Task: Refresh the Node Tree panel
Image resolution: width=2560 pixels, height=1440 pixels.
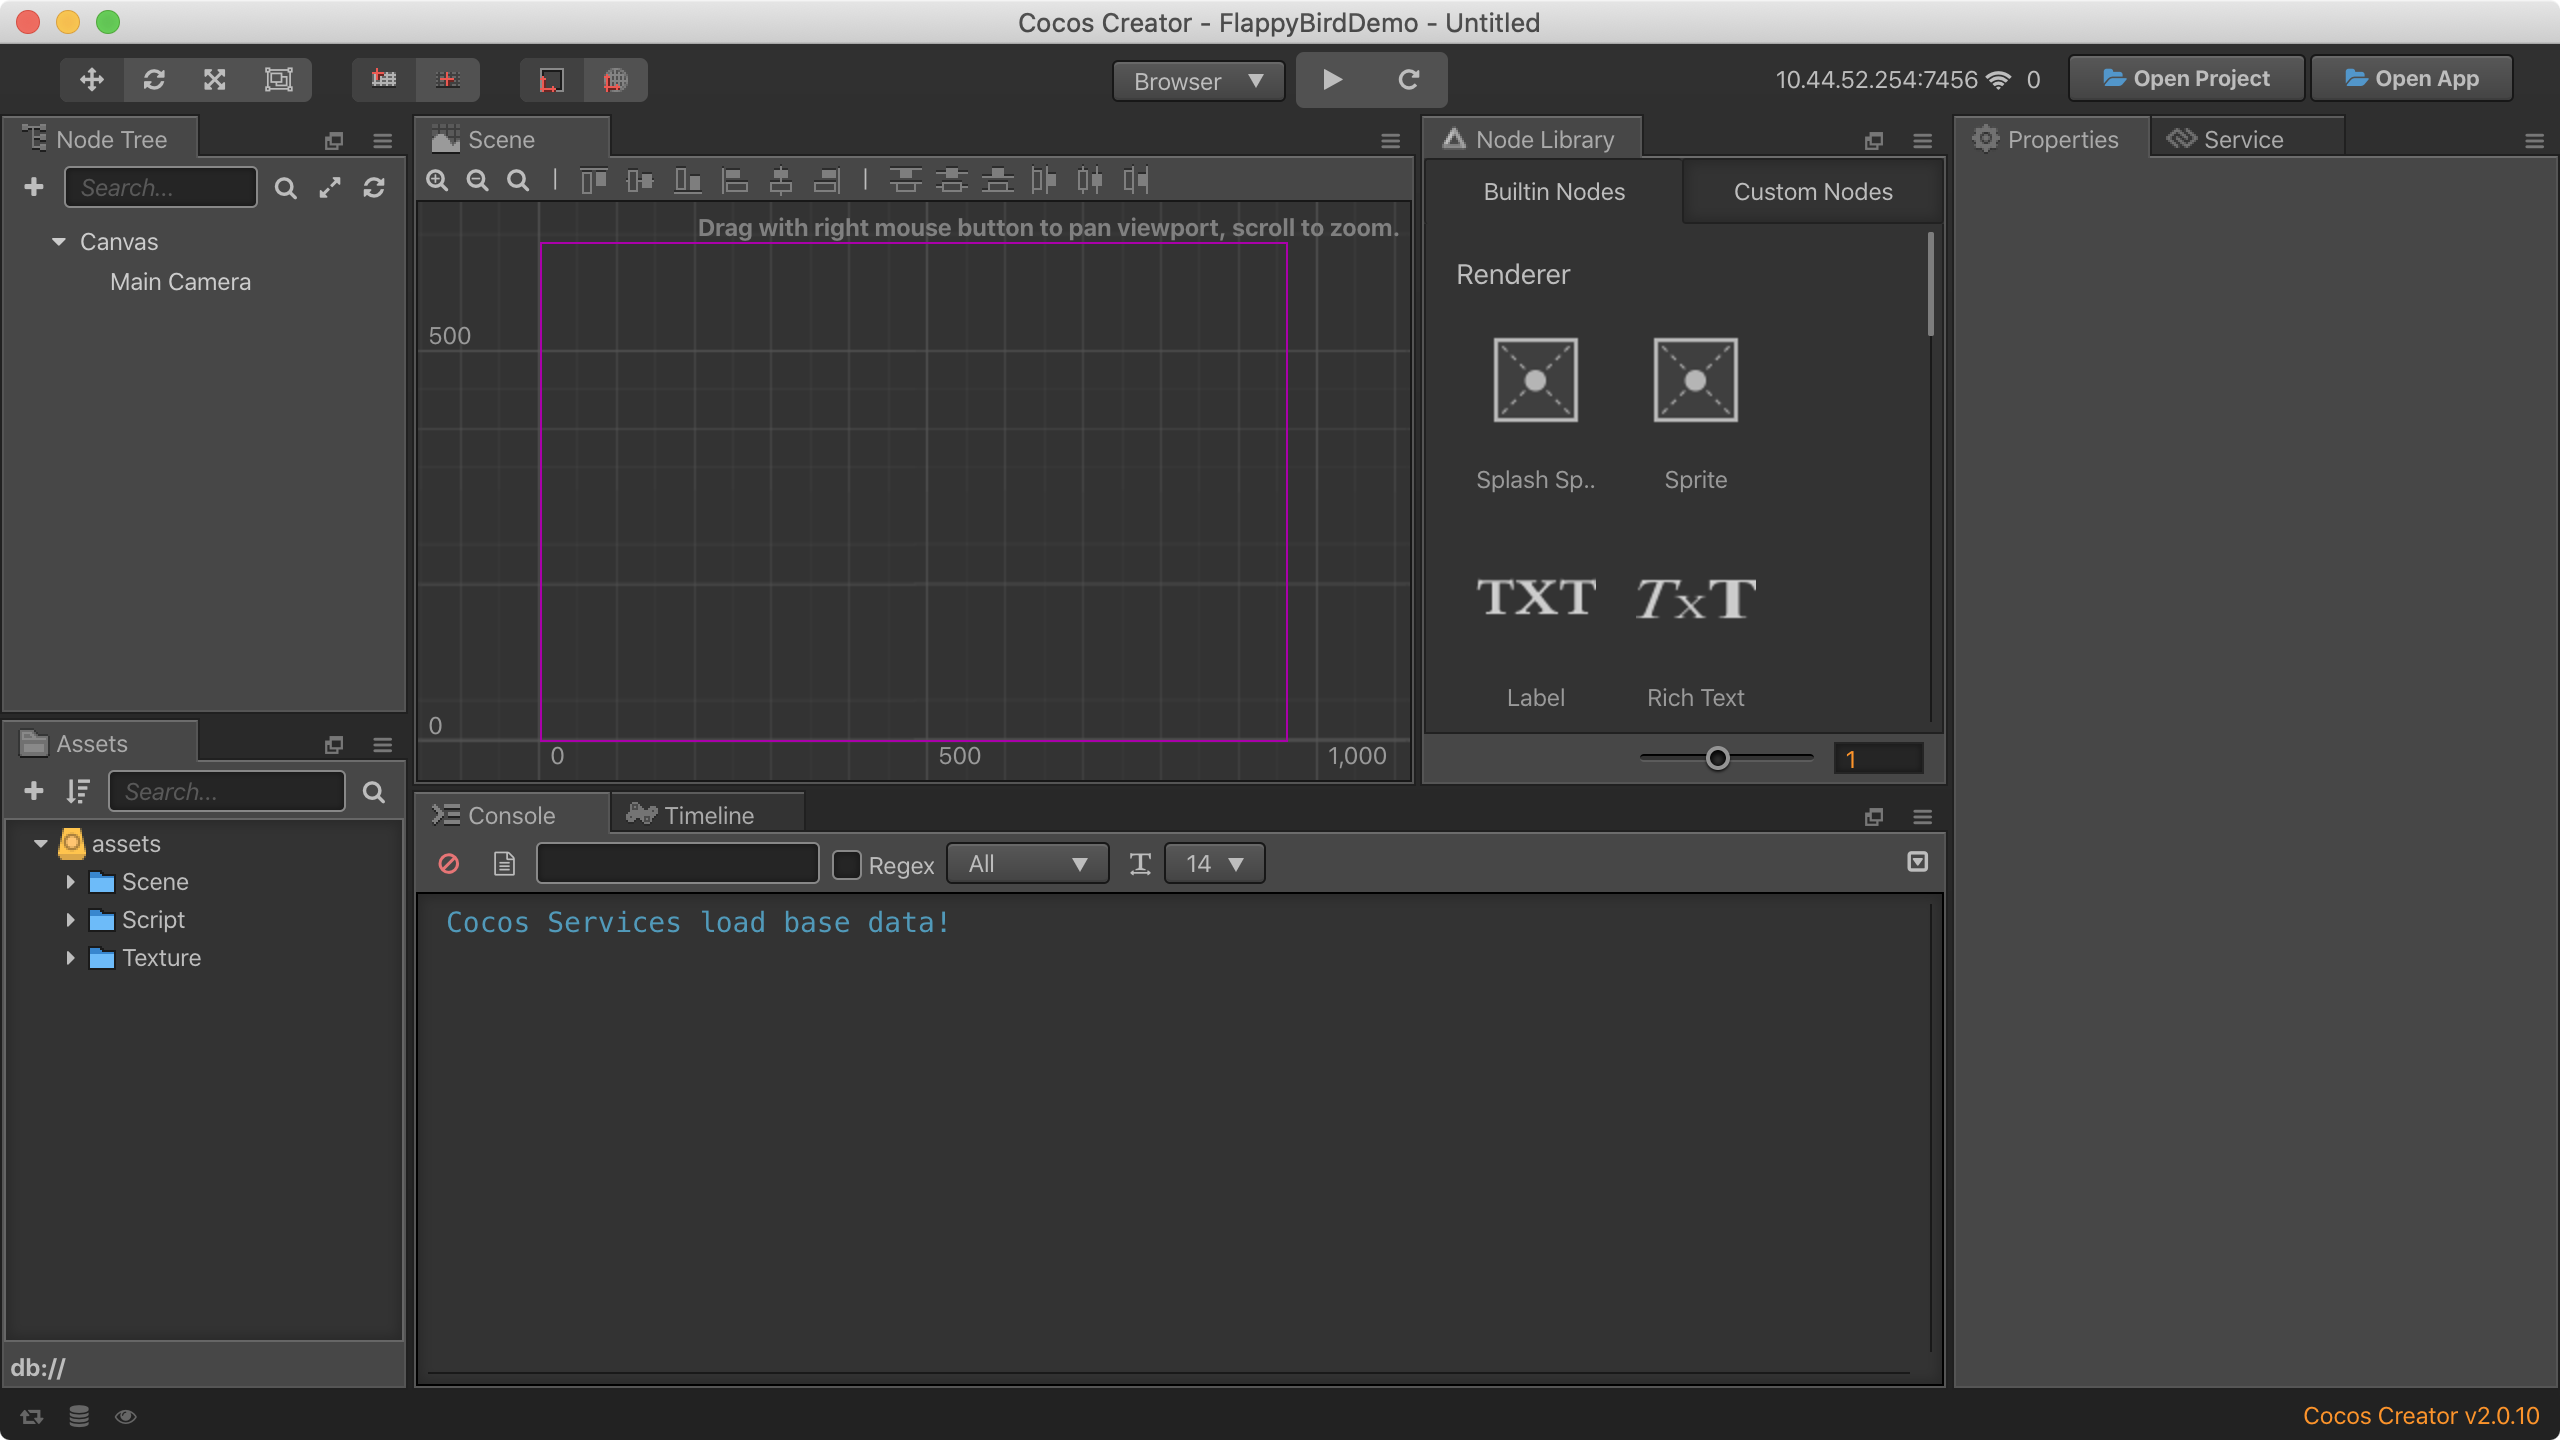Action: pyautogui.click(x=374, y=188)
